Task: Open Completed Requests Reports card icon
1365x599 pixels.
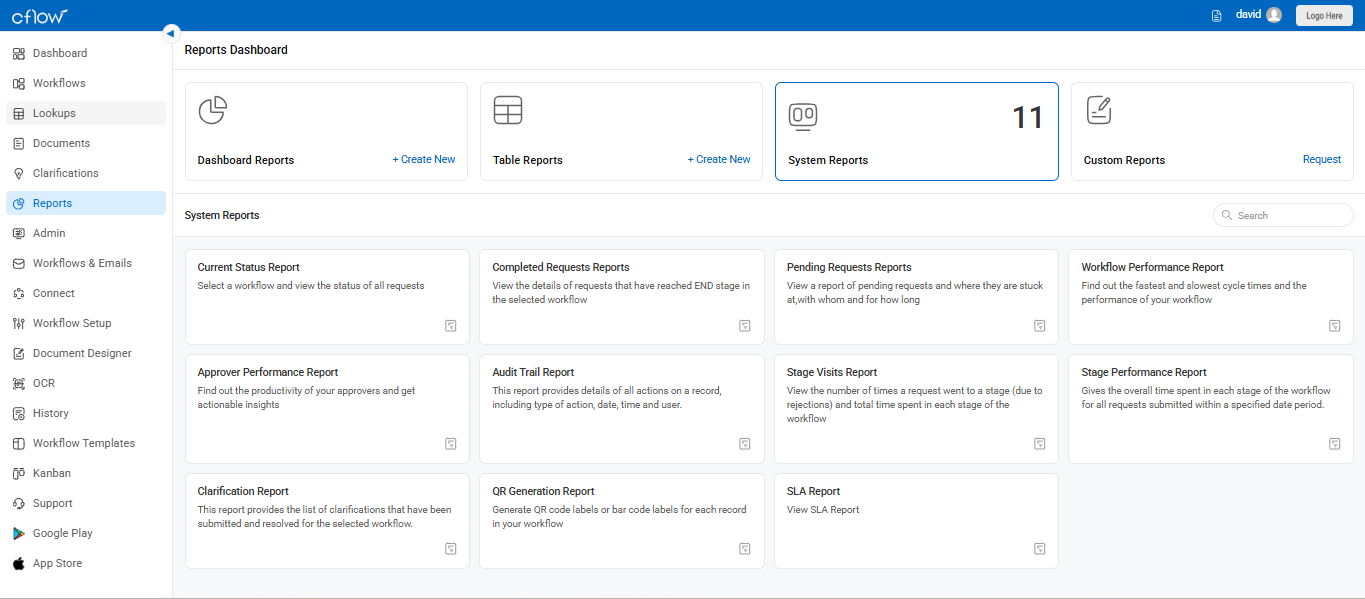Action: [x=745, y=325]
